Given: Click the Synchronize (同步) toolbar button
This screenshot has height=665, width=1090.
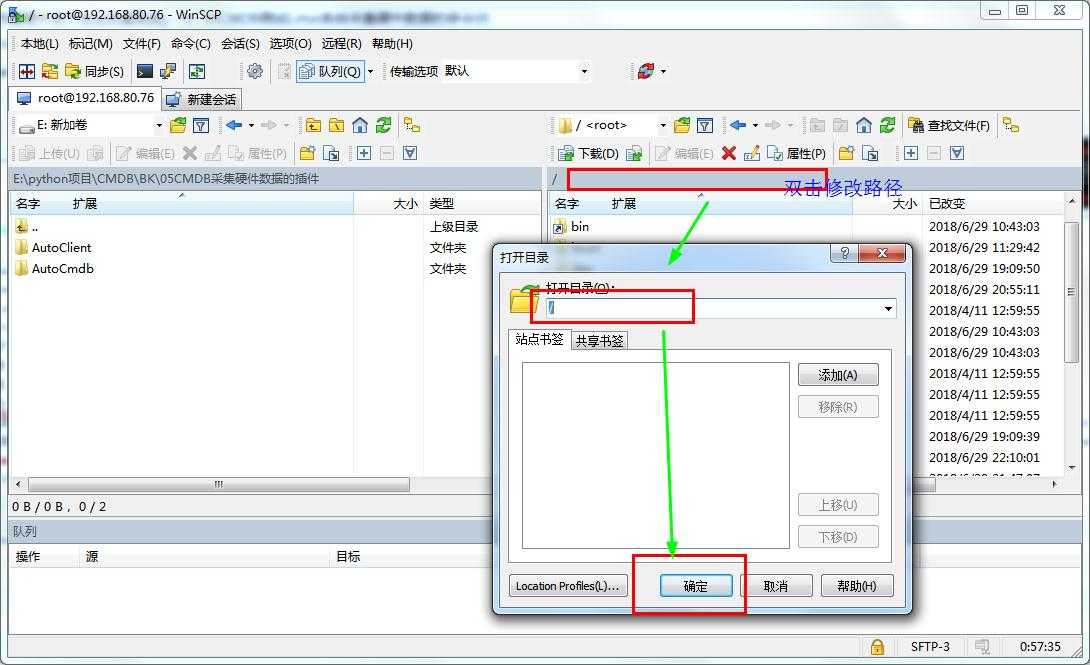Looking at the screenshot, I should click(x=94, y=71).
